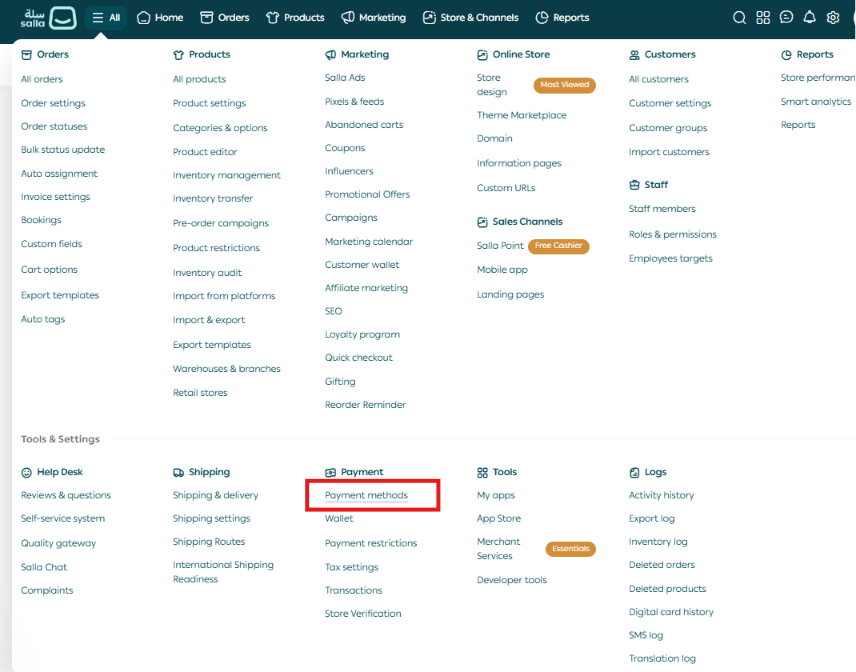Open the apps grid icon

[763, 18]
